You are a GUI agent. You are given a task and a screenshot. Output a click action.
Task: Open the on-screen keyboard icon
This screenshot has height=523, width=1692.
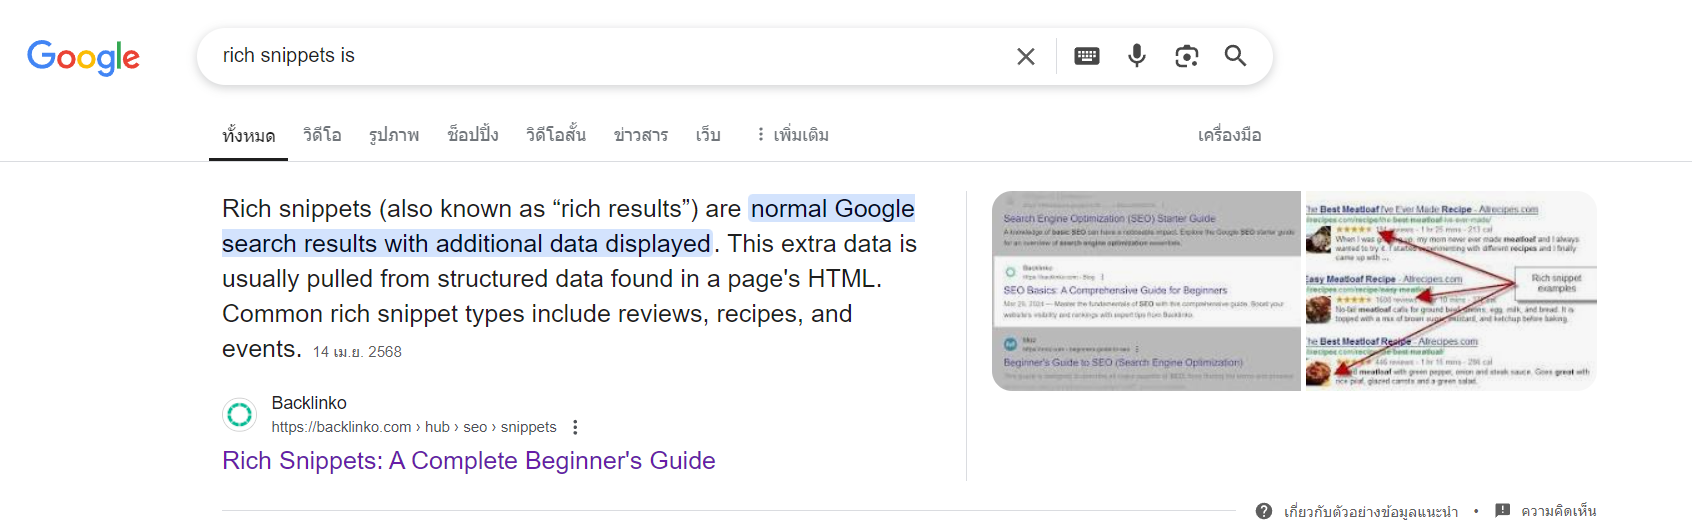(1087, 56)
